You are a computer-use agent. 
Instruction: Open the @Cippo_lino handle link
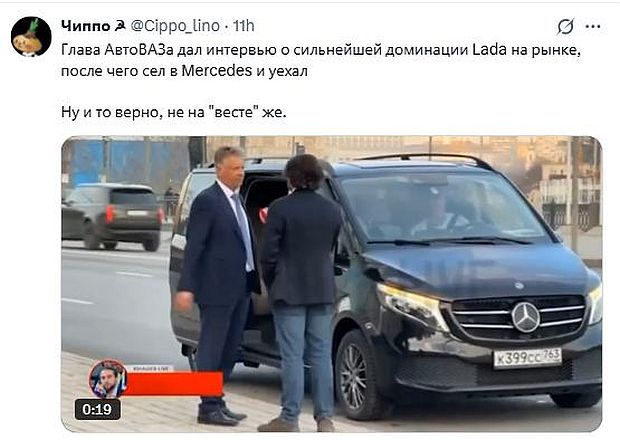tap(175, 26)
